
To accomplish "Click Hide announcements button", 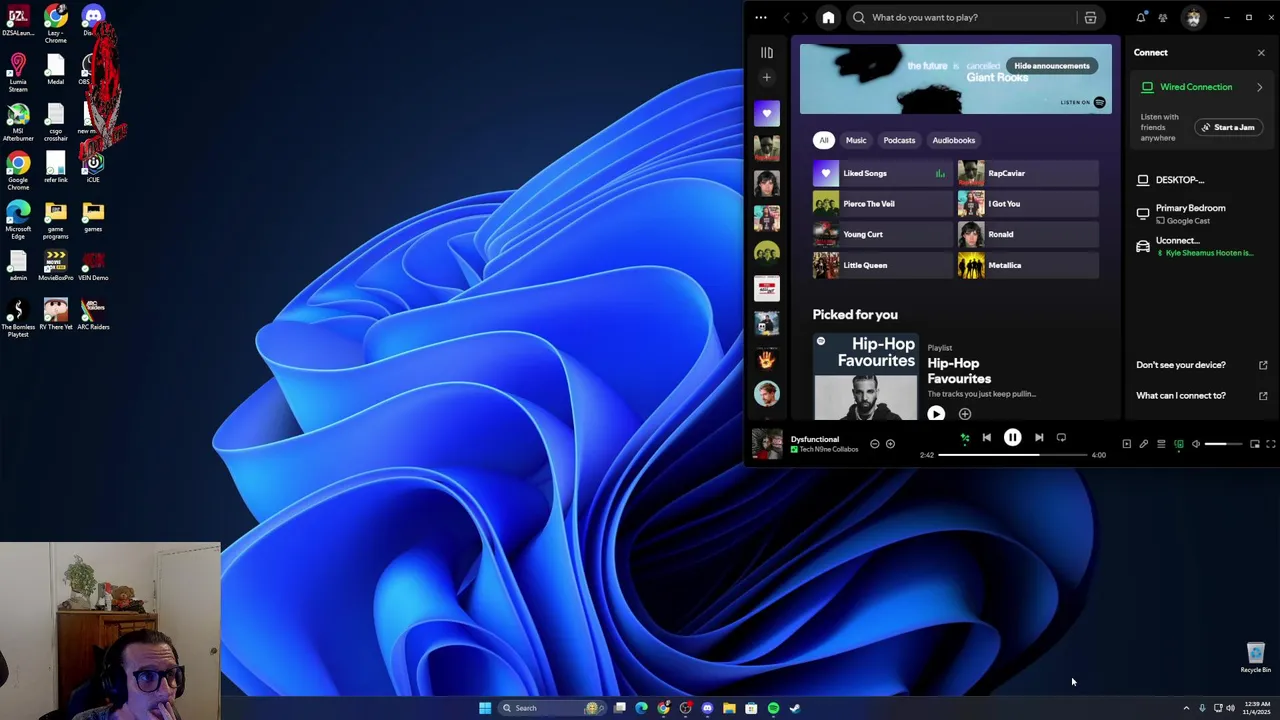I will (x=1052, y=66).
